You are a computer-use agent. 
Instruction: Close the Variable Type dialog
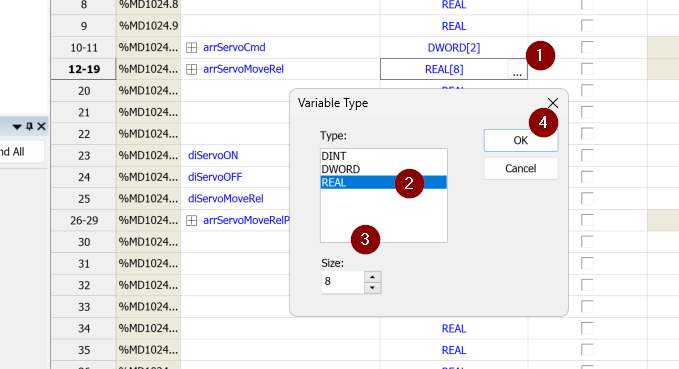point(553,103)
